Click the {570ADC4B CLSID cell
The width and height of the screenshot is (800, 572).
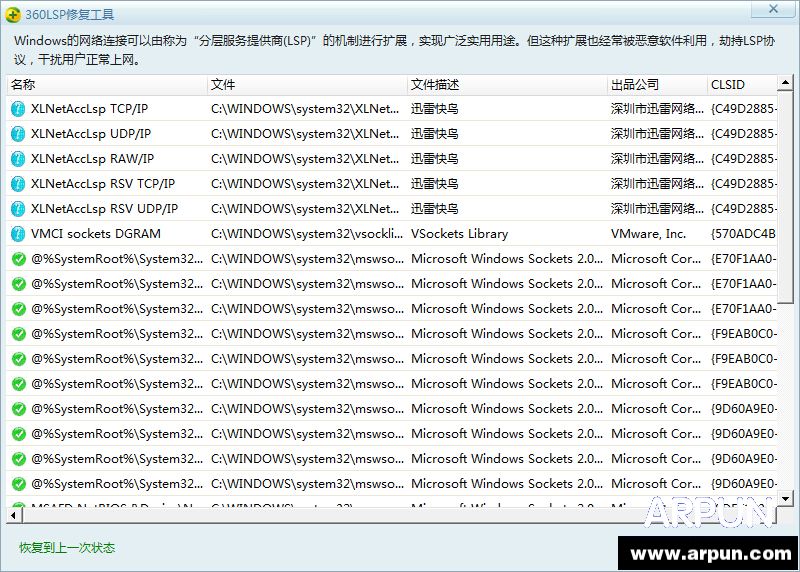pos(743,234)
